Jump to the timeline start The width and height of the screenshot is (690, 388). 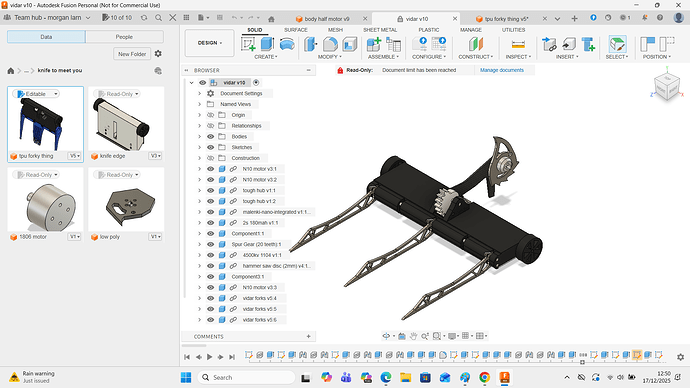click(x=187, y=357)
